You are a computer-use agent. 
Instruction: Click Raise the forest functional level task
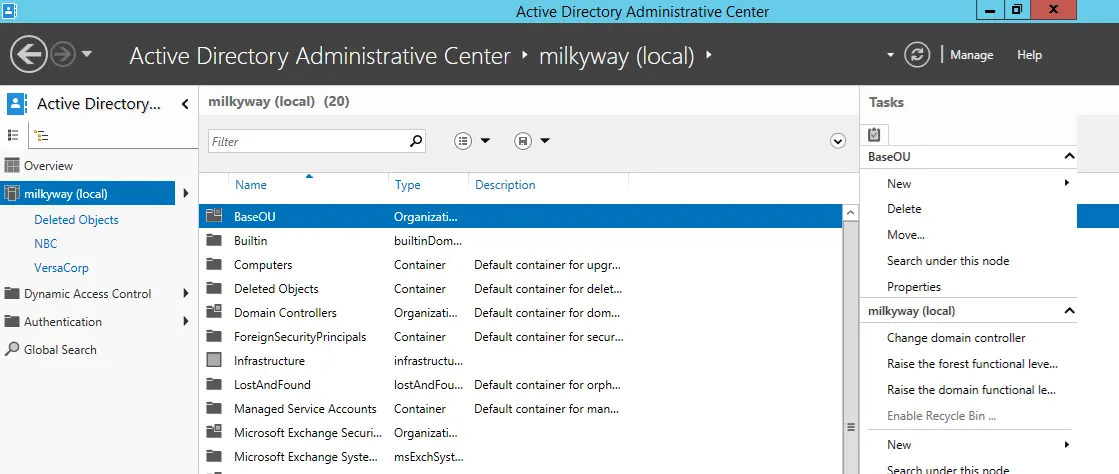click(x=972, y=364)
